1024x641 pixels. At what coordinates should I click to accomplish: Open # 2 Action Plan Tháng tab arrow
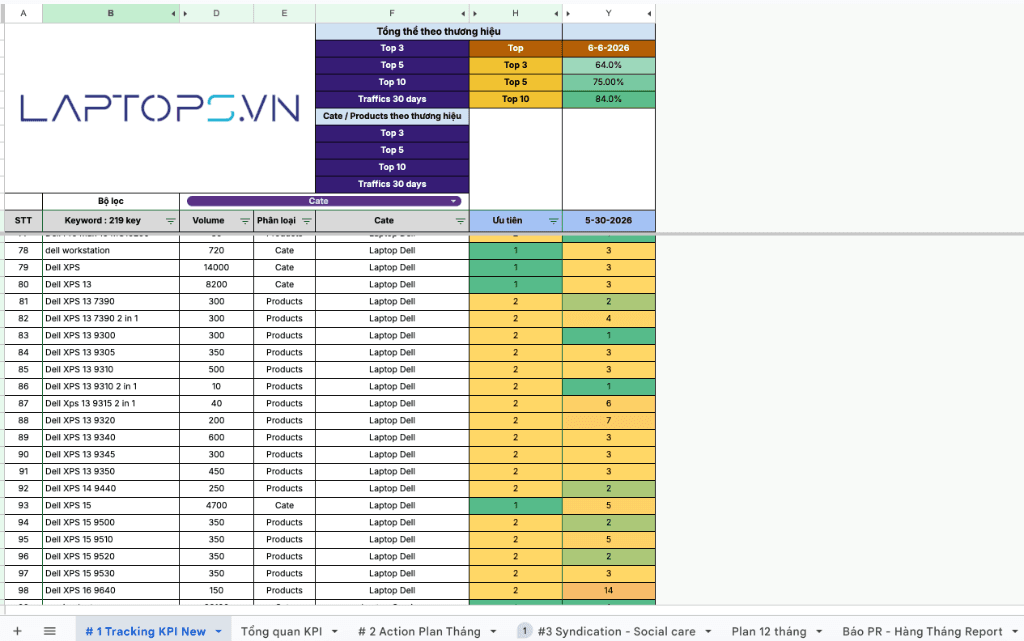pos(493,632)
